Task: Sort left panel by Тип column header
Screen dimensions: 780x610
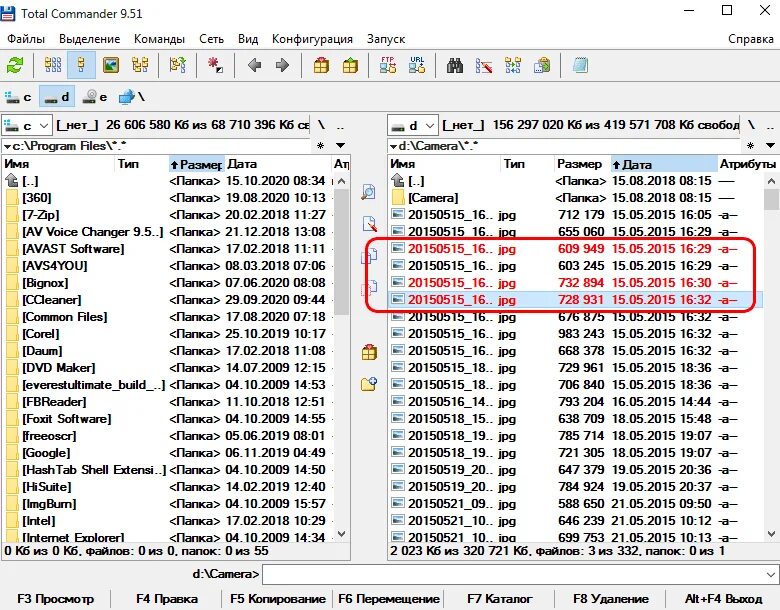Action: [x=142, y=164]
